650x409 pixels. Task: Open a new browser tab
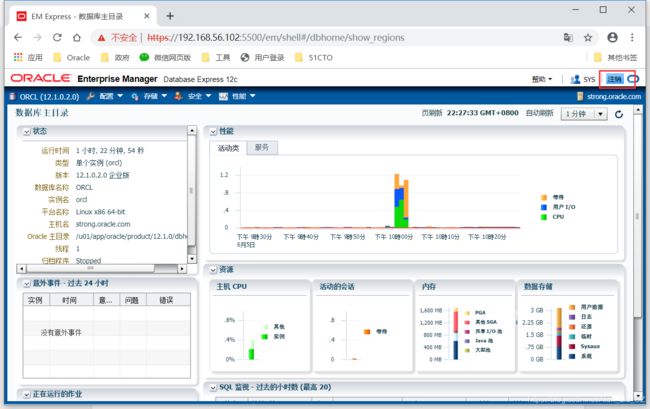170,16
